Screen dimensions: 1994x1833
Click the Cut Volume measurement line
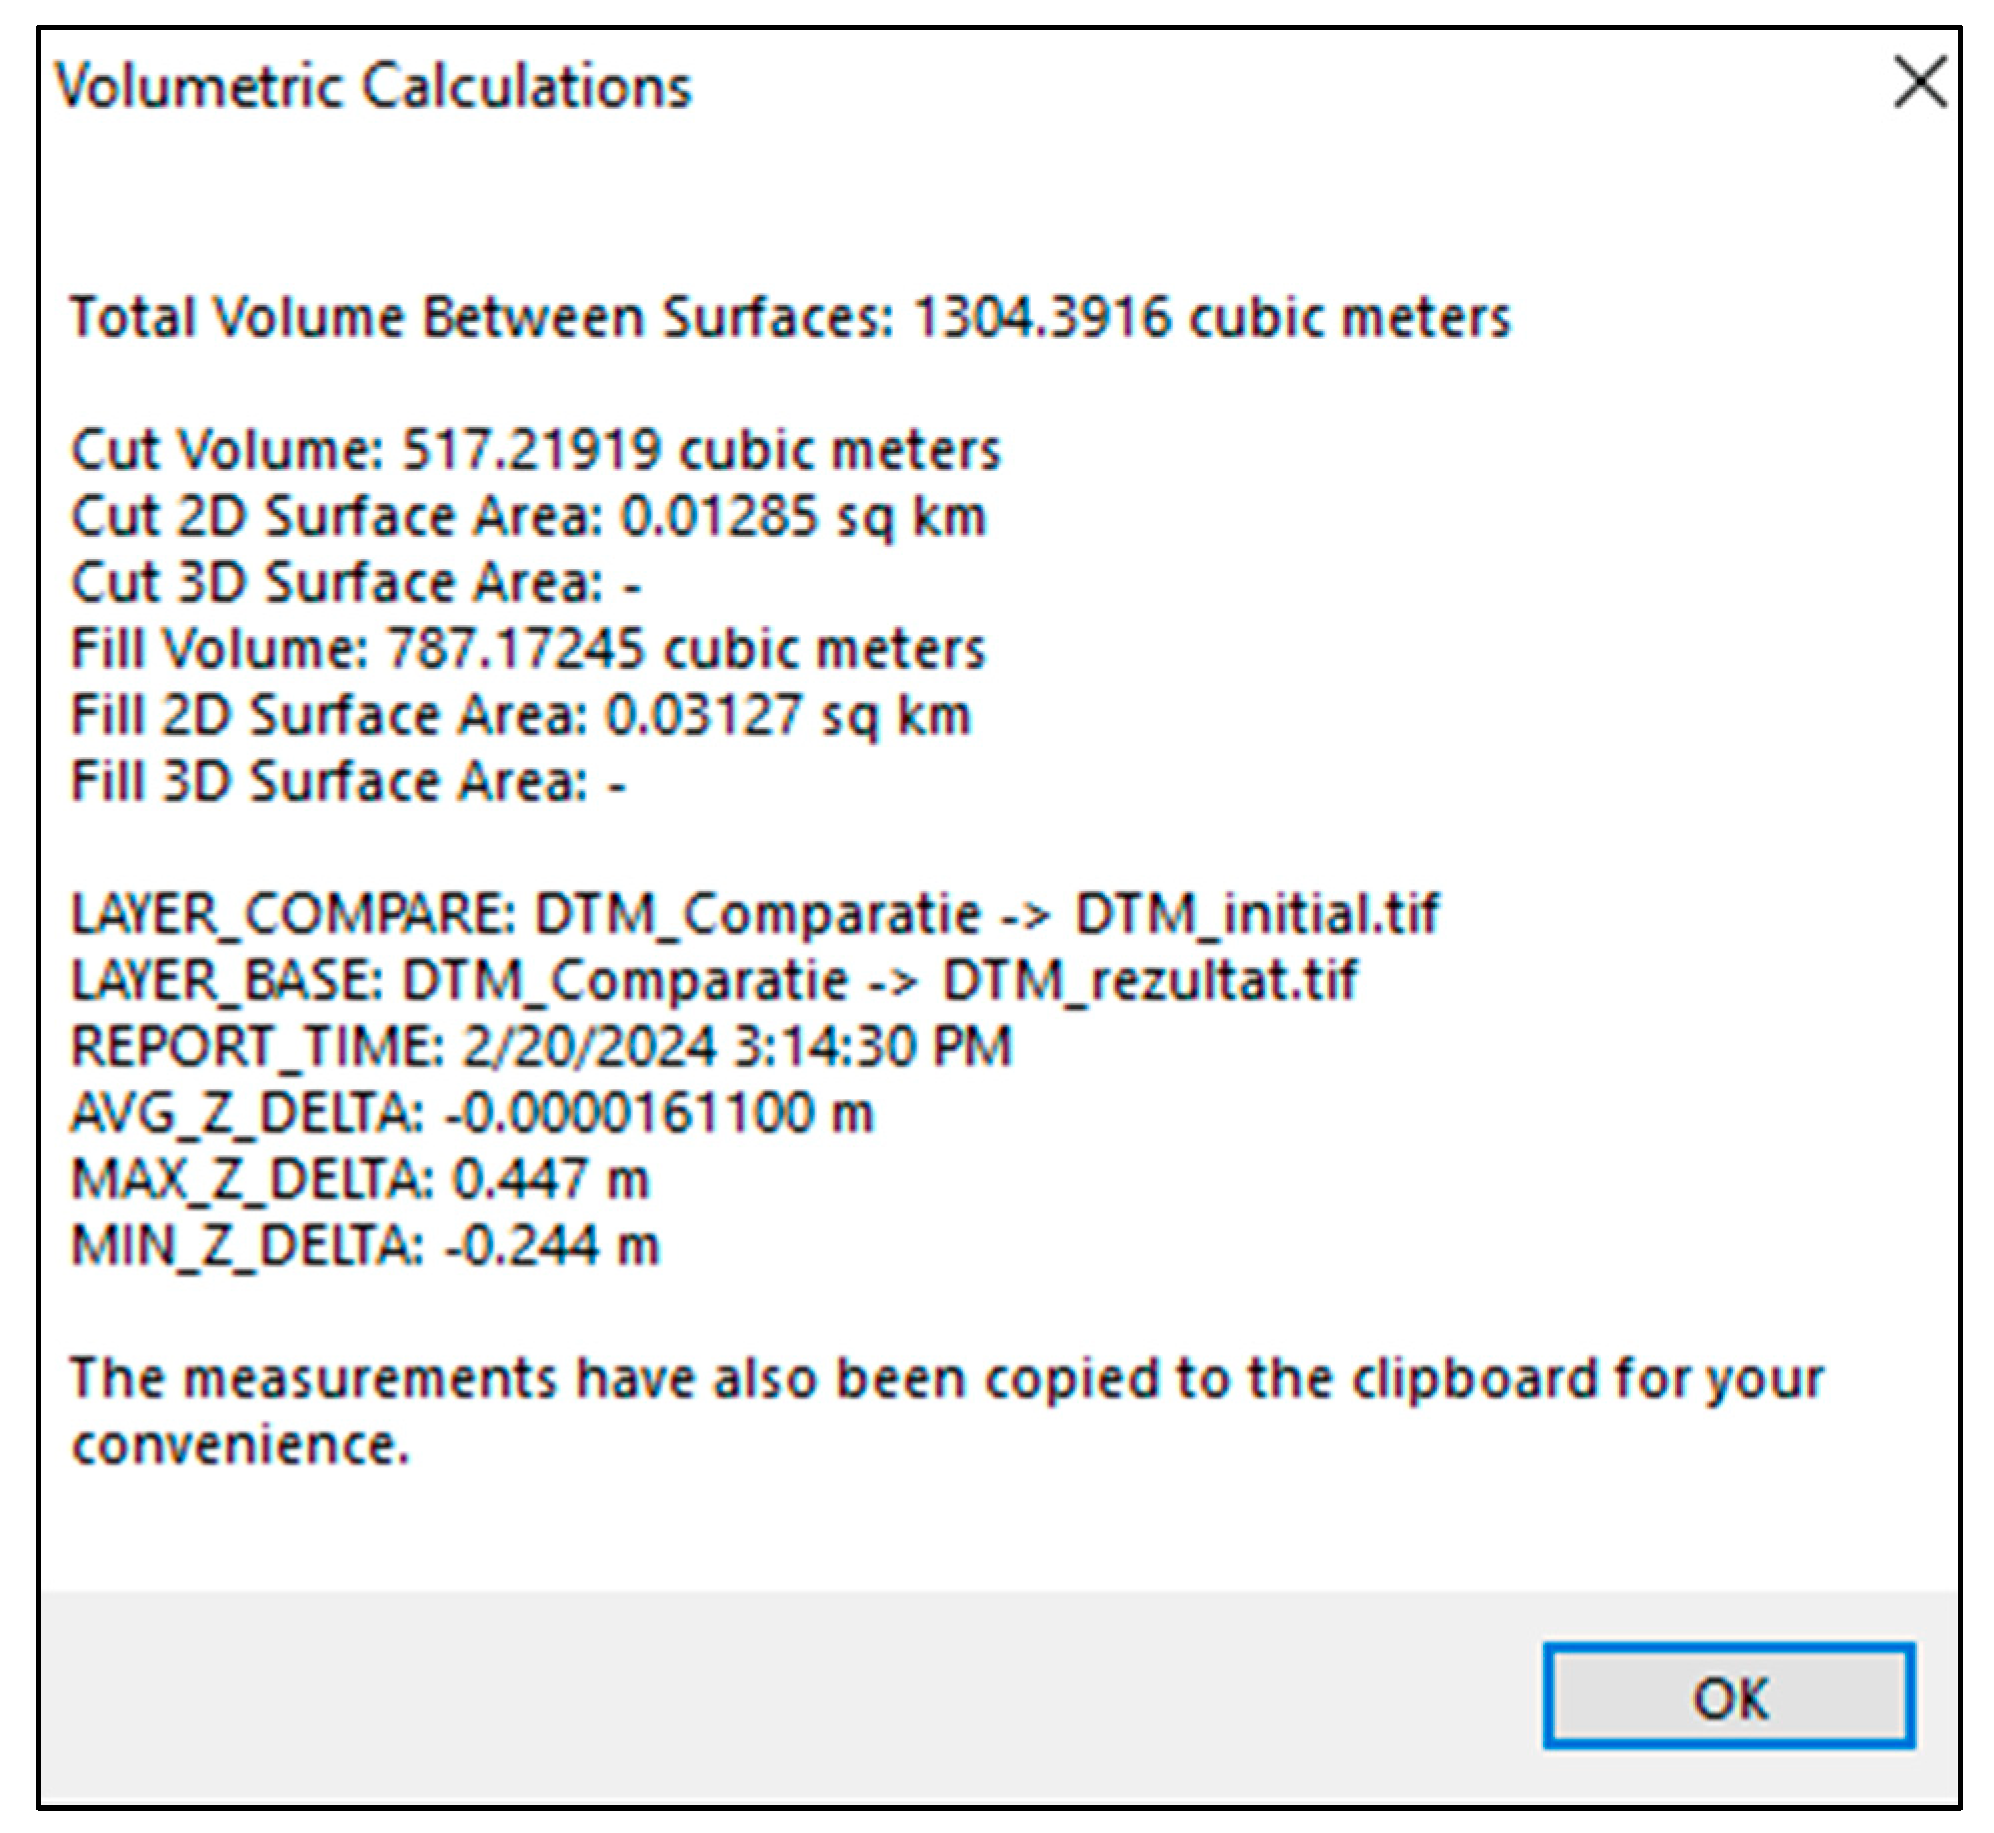(536, 450)
